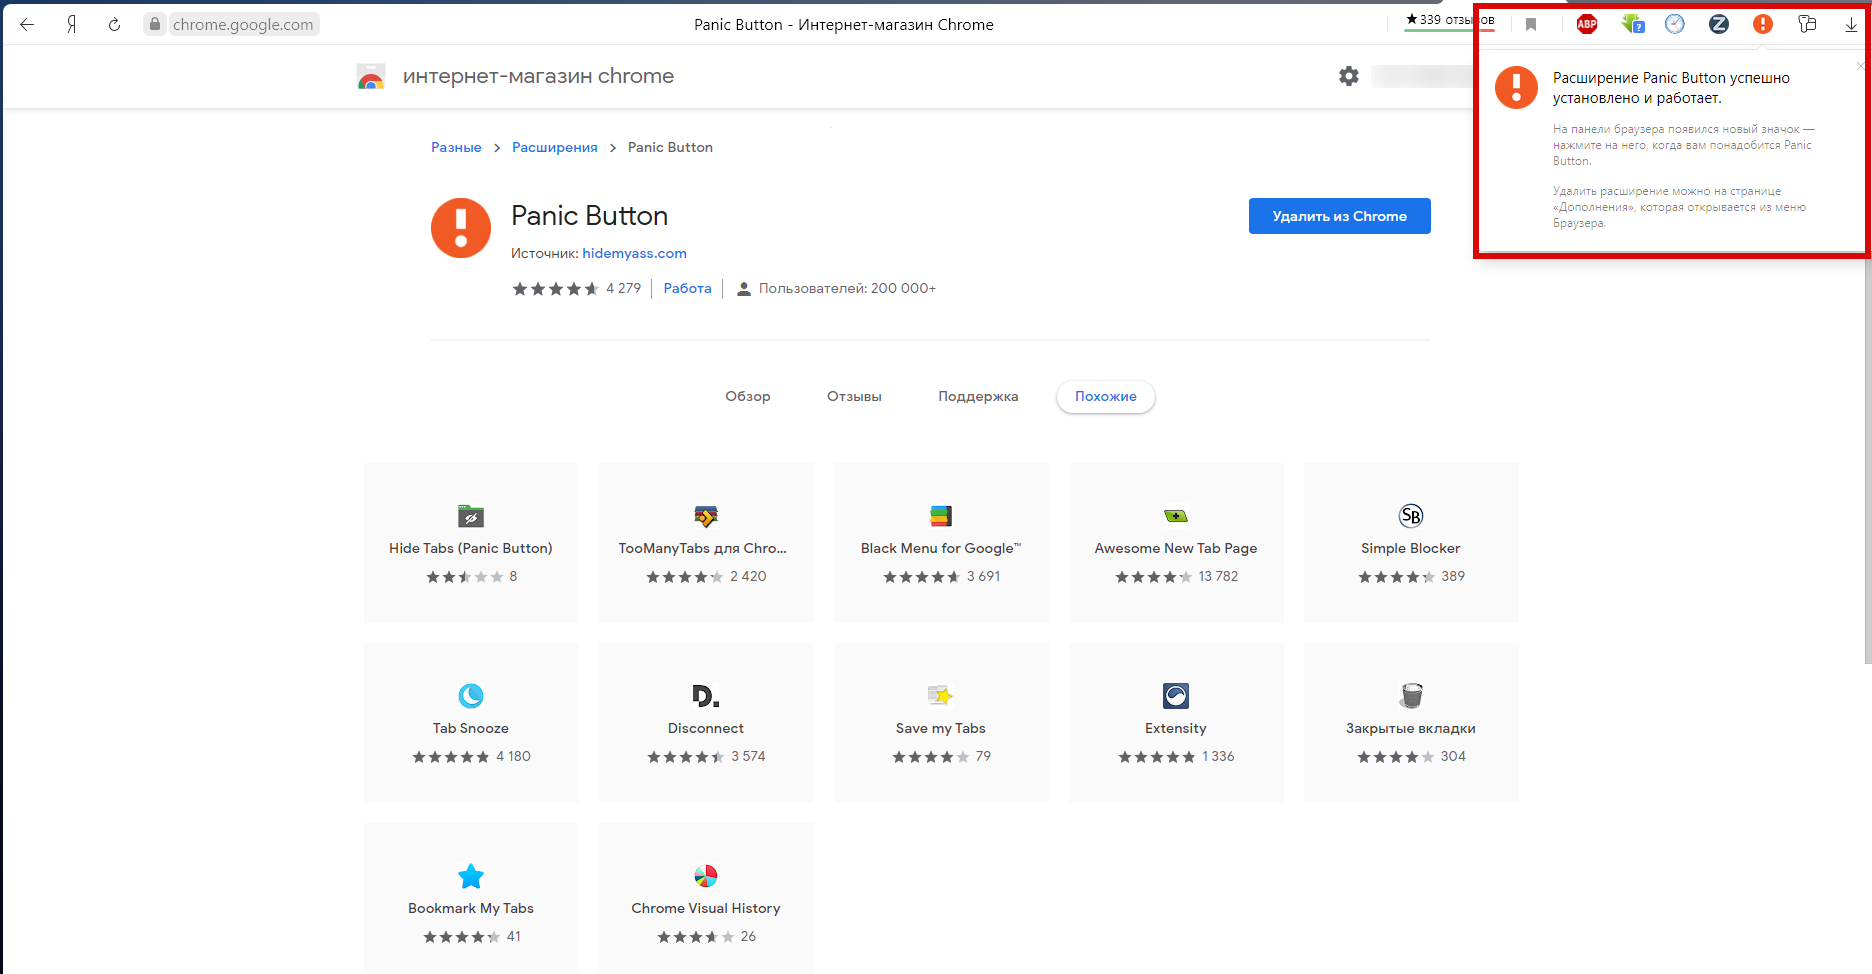Open the Tab Snooze extension card

[x=471, y=722]
